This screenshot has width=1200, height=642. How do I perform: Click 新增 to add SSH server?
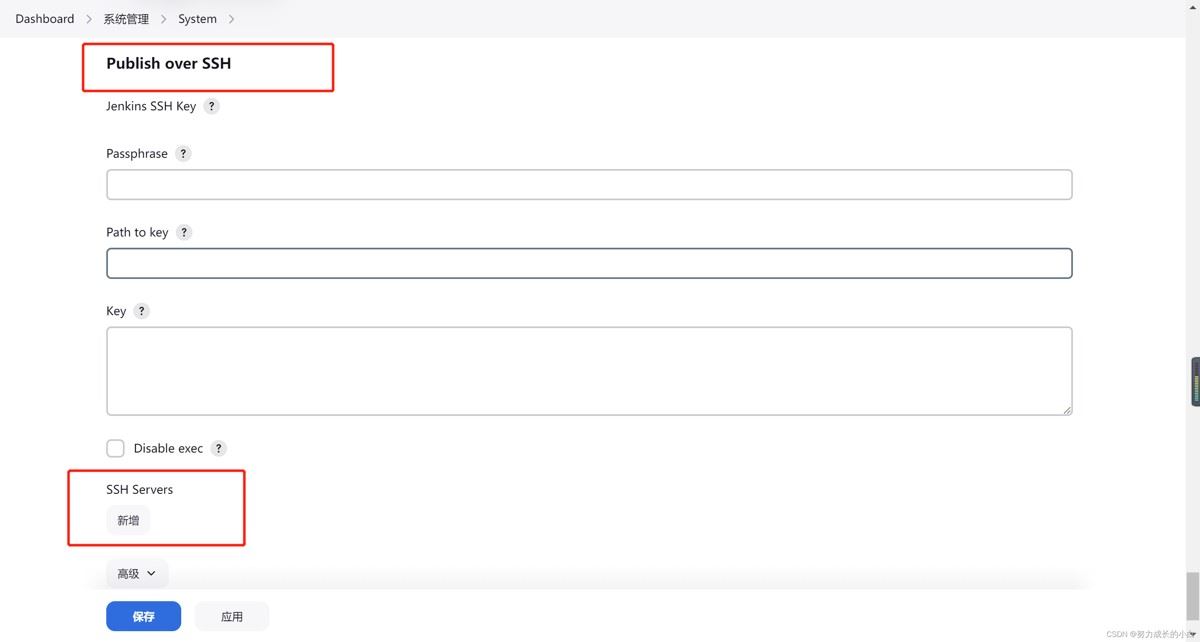[128, 520]
